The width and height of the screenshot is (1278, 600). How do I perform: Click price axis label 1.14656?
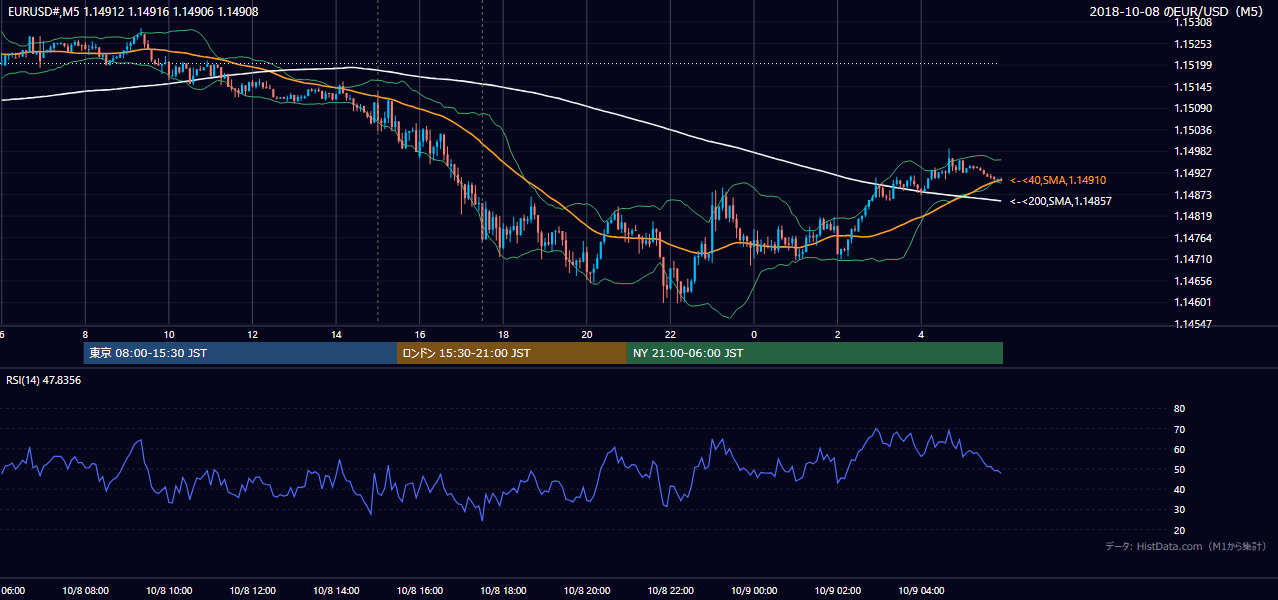pos(1192,281)
